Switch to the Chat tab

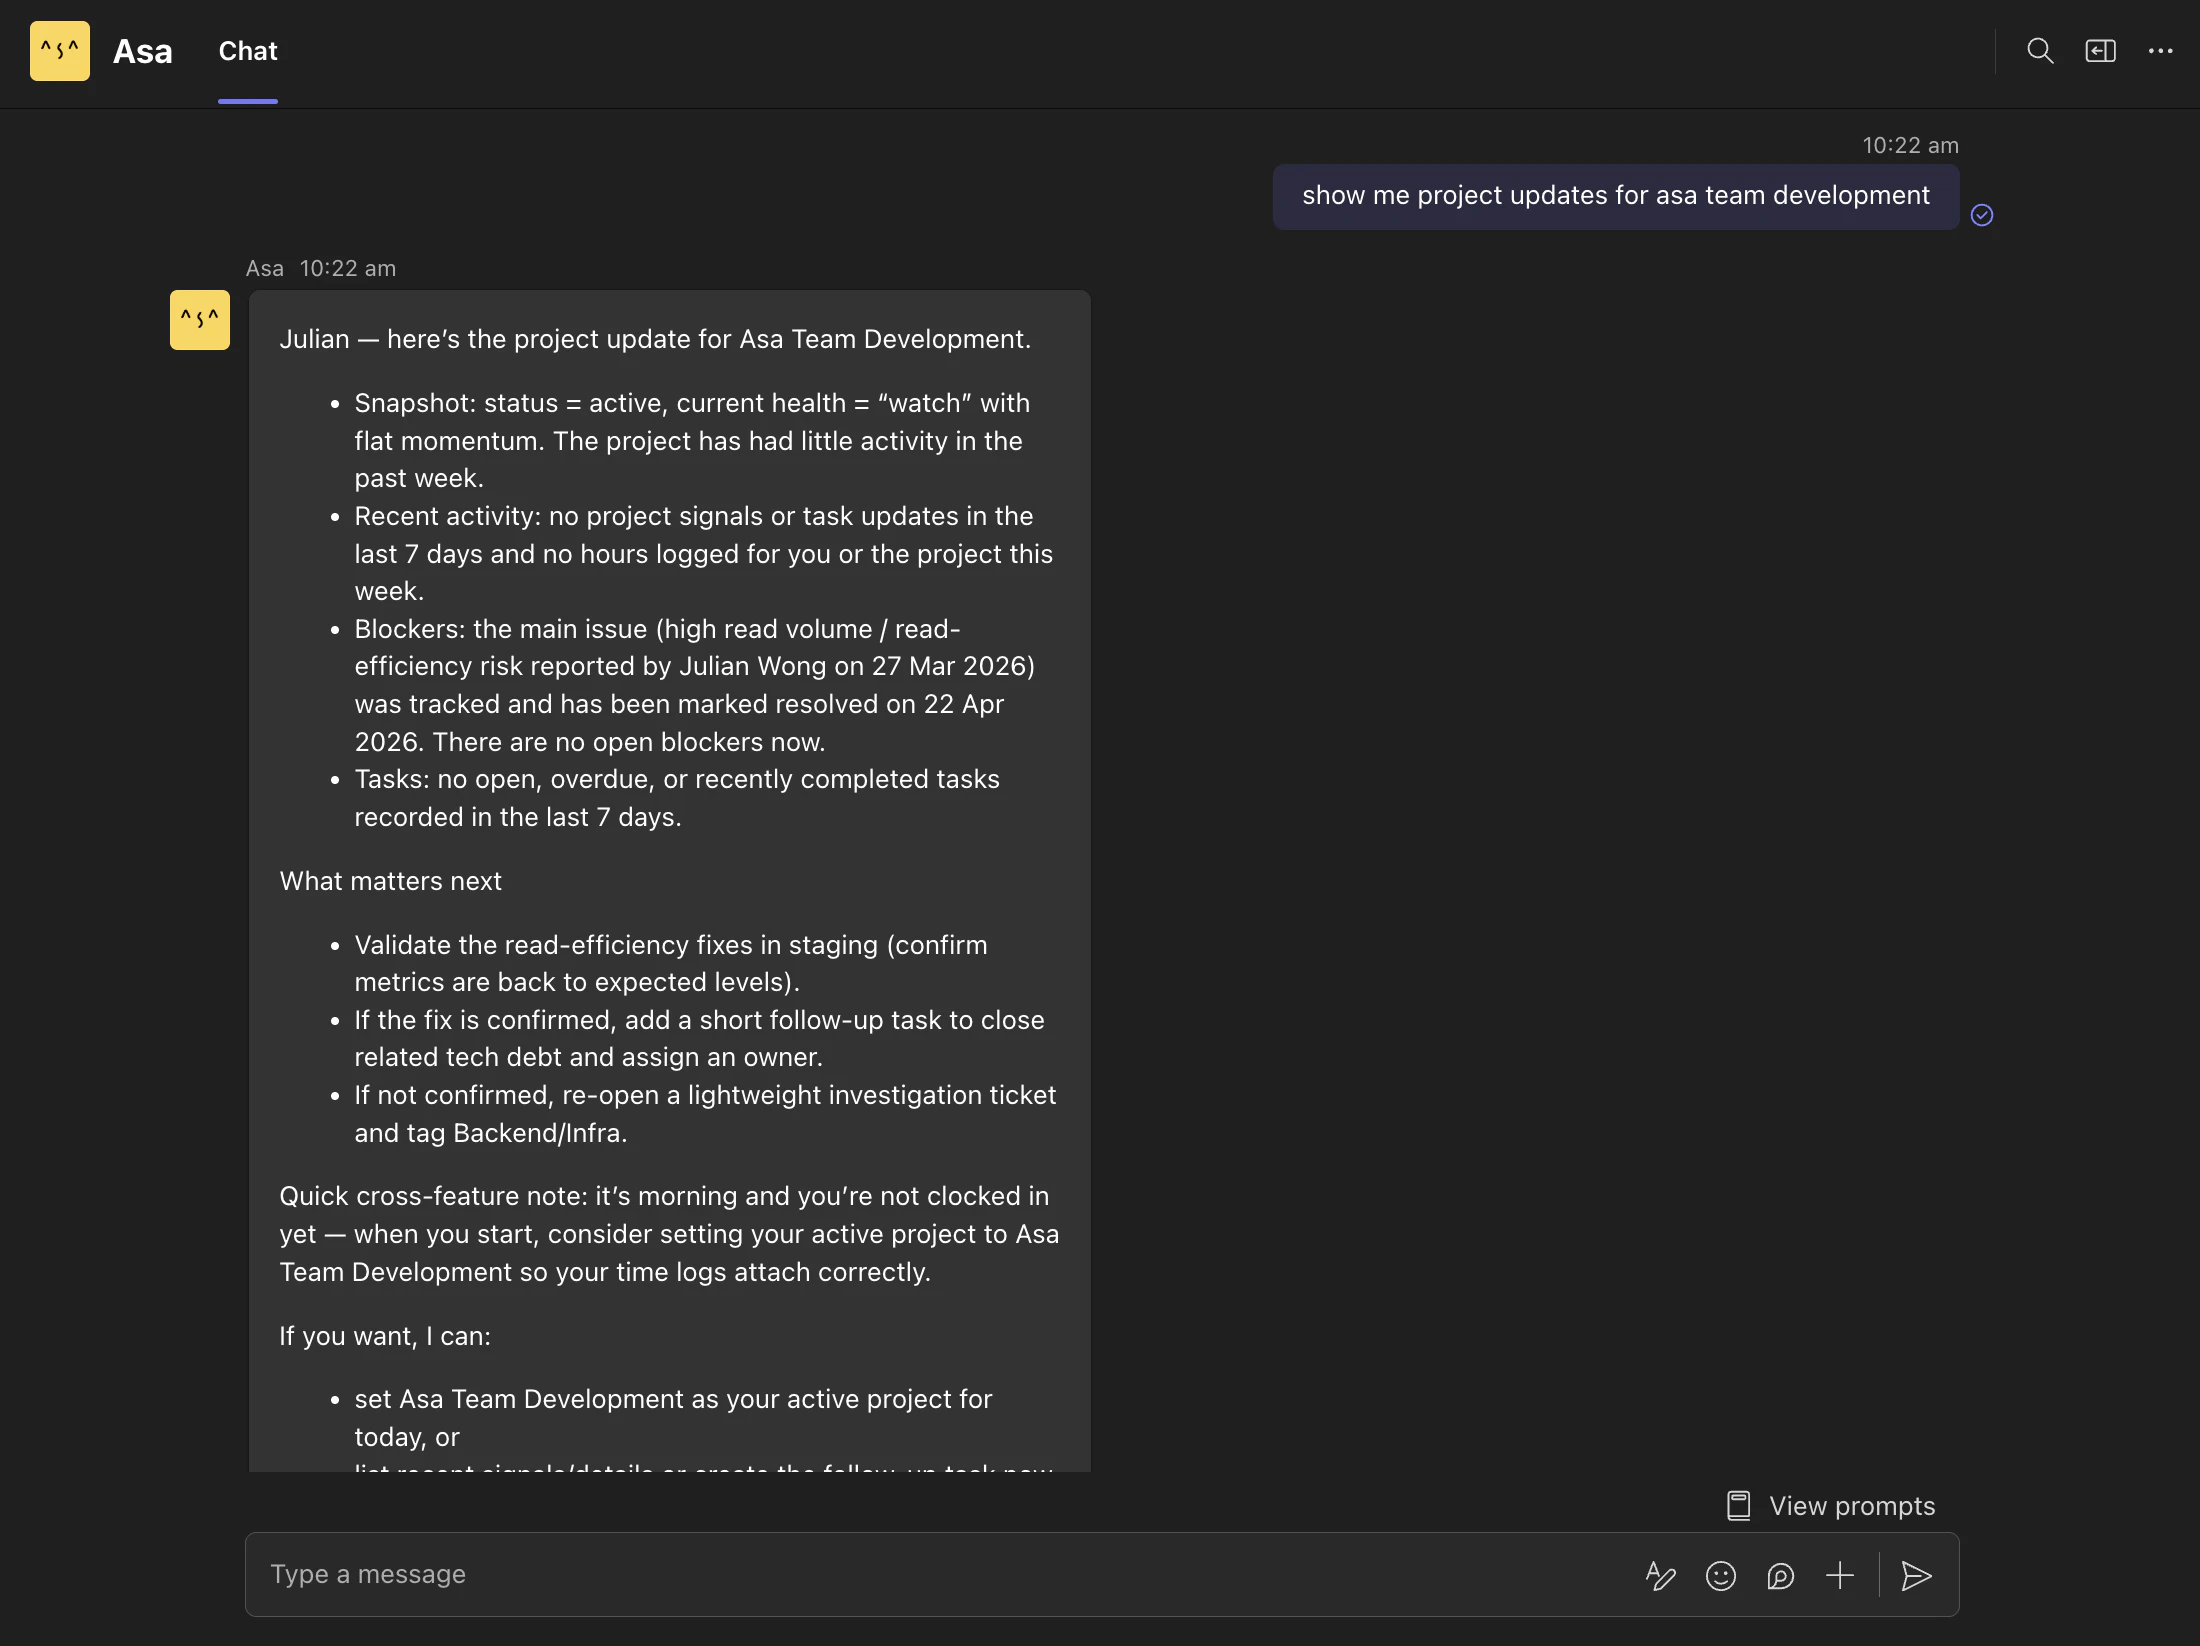[x=248, y=51]
